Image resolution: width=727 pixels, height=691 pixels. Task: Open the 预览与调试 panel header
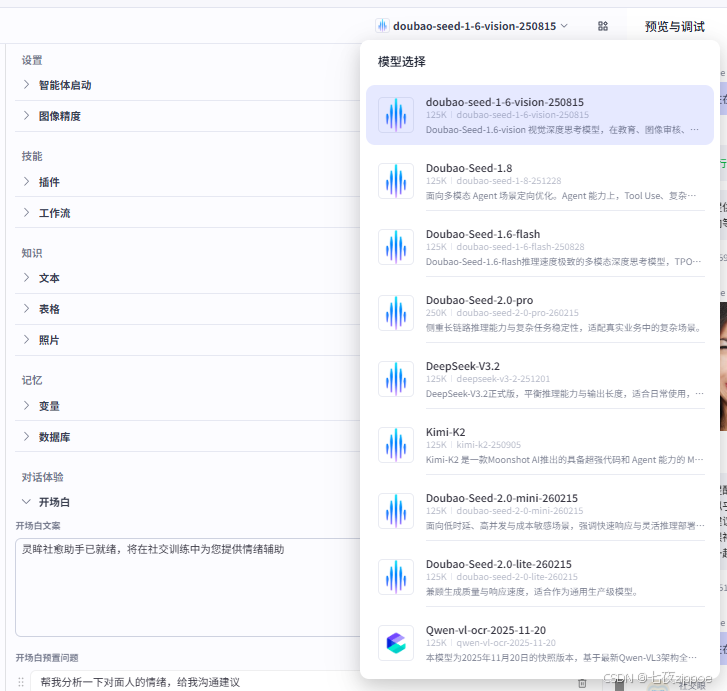(x=674, y=26)
